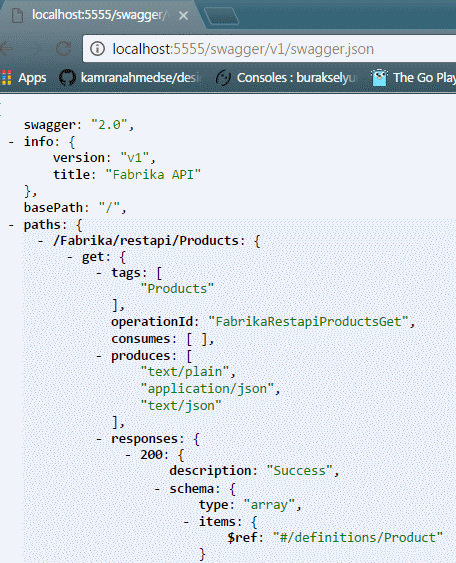Viewport: 456px width, 563px height.
Task: Click the address bar URL
Action: pos(243,49)
